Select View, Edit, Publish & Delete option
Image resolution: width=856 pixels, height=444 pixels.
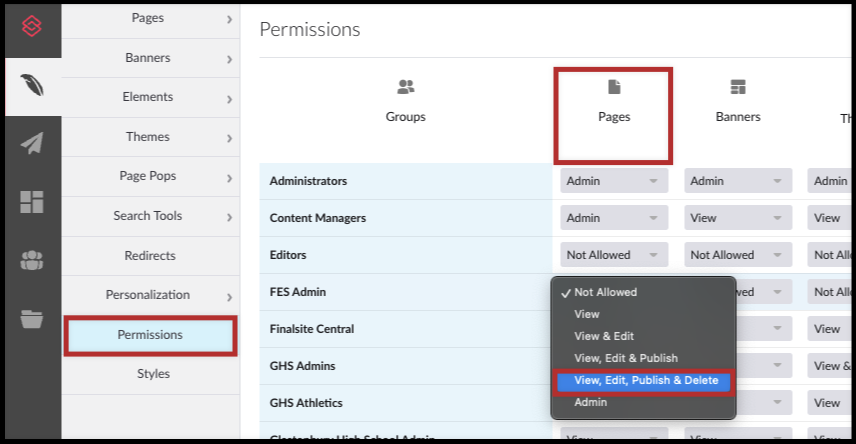pos(643,381)
